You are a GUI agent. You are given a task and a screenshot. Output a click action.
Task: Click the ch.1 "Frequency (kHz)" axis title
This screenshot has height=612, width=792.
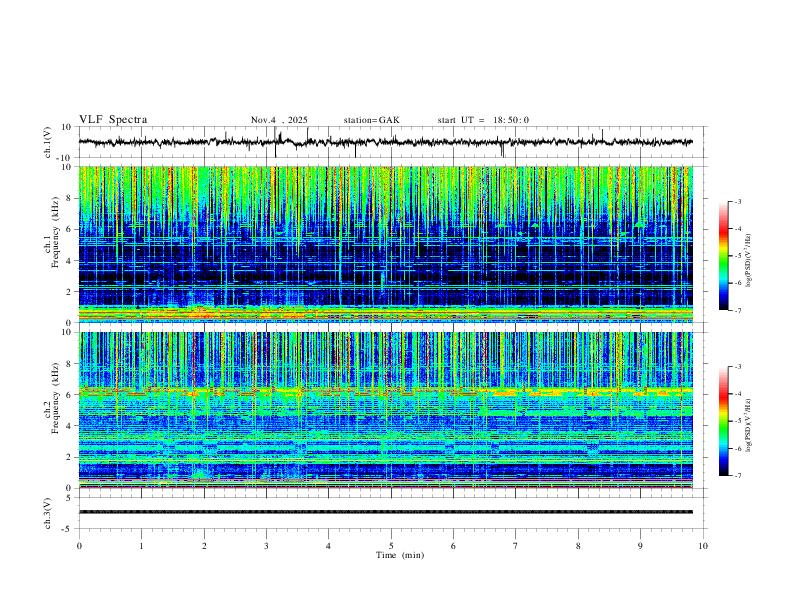tap(55, 232)
